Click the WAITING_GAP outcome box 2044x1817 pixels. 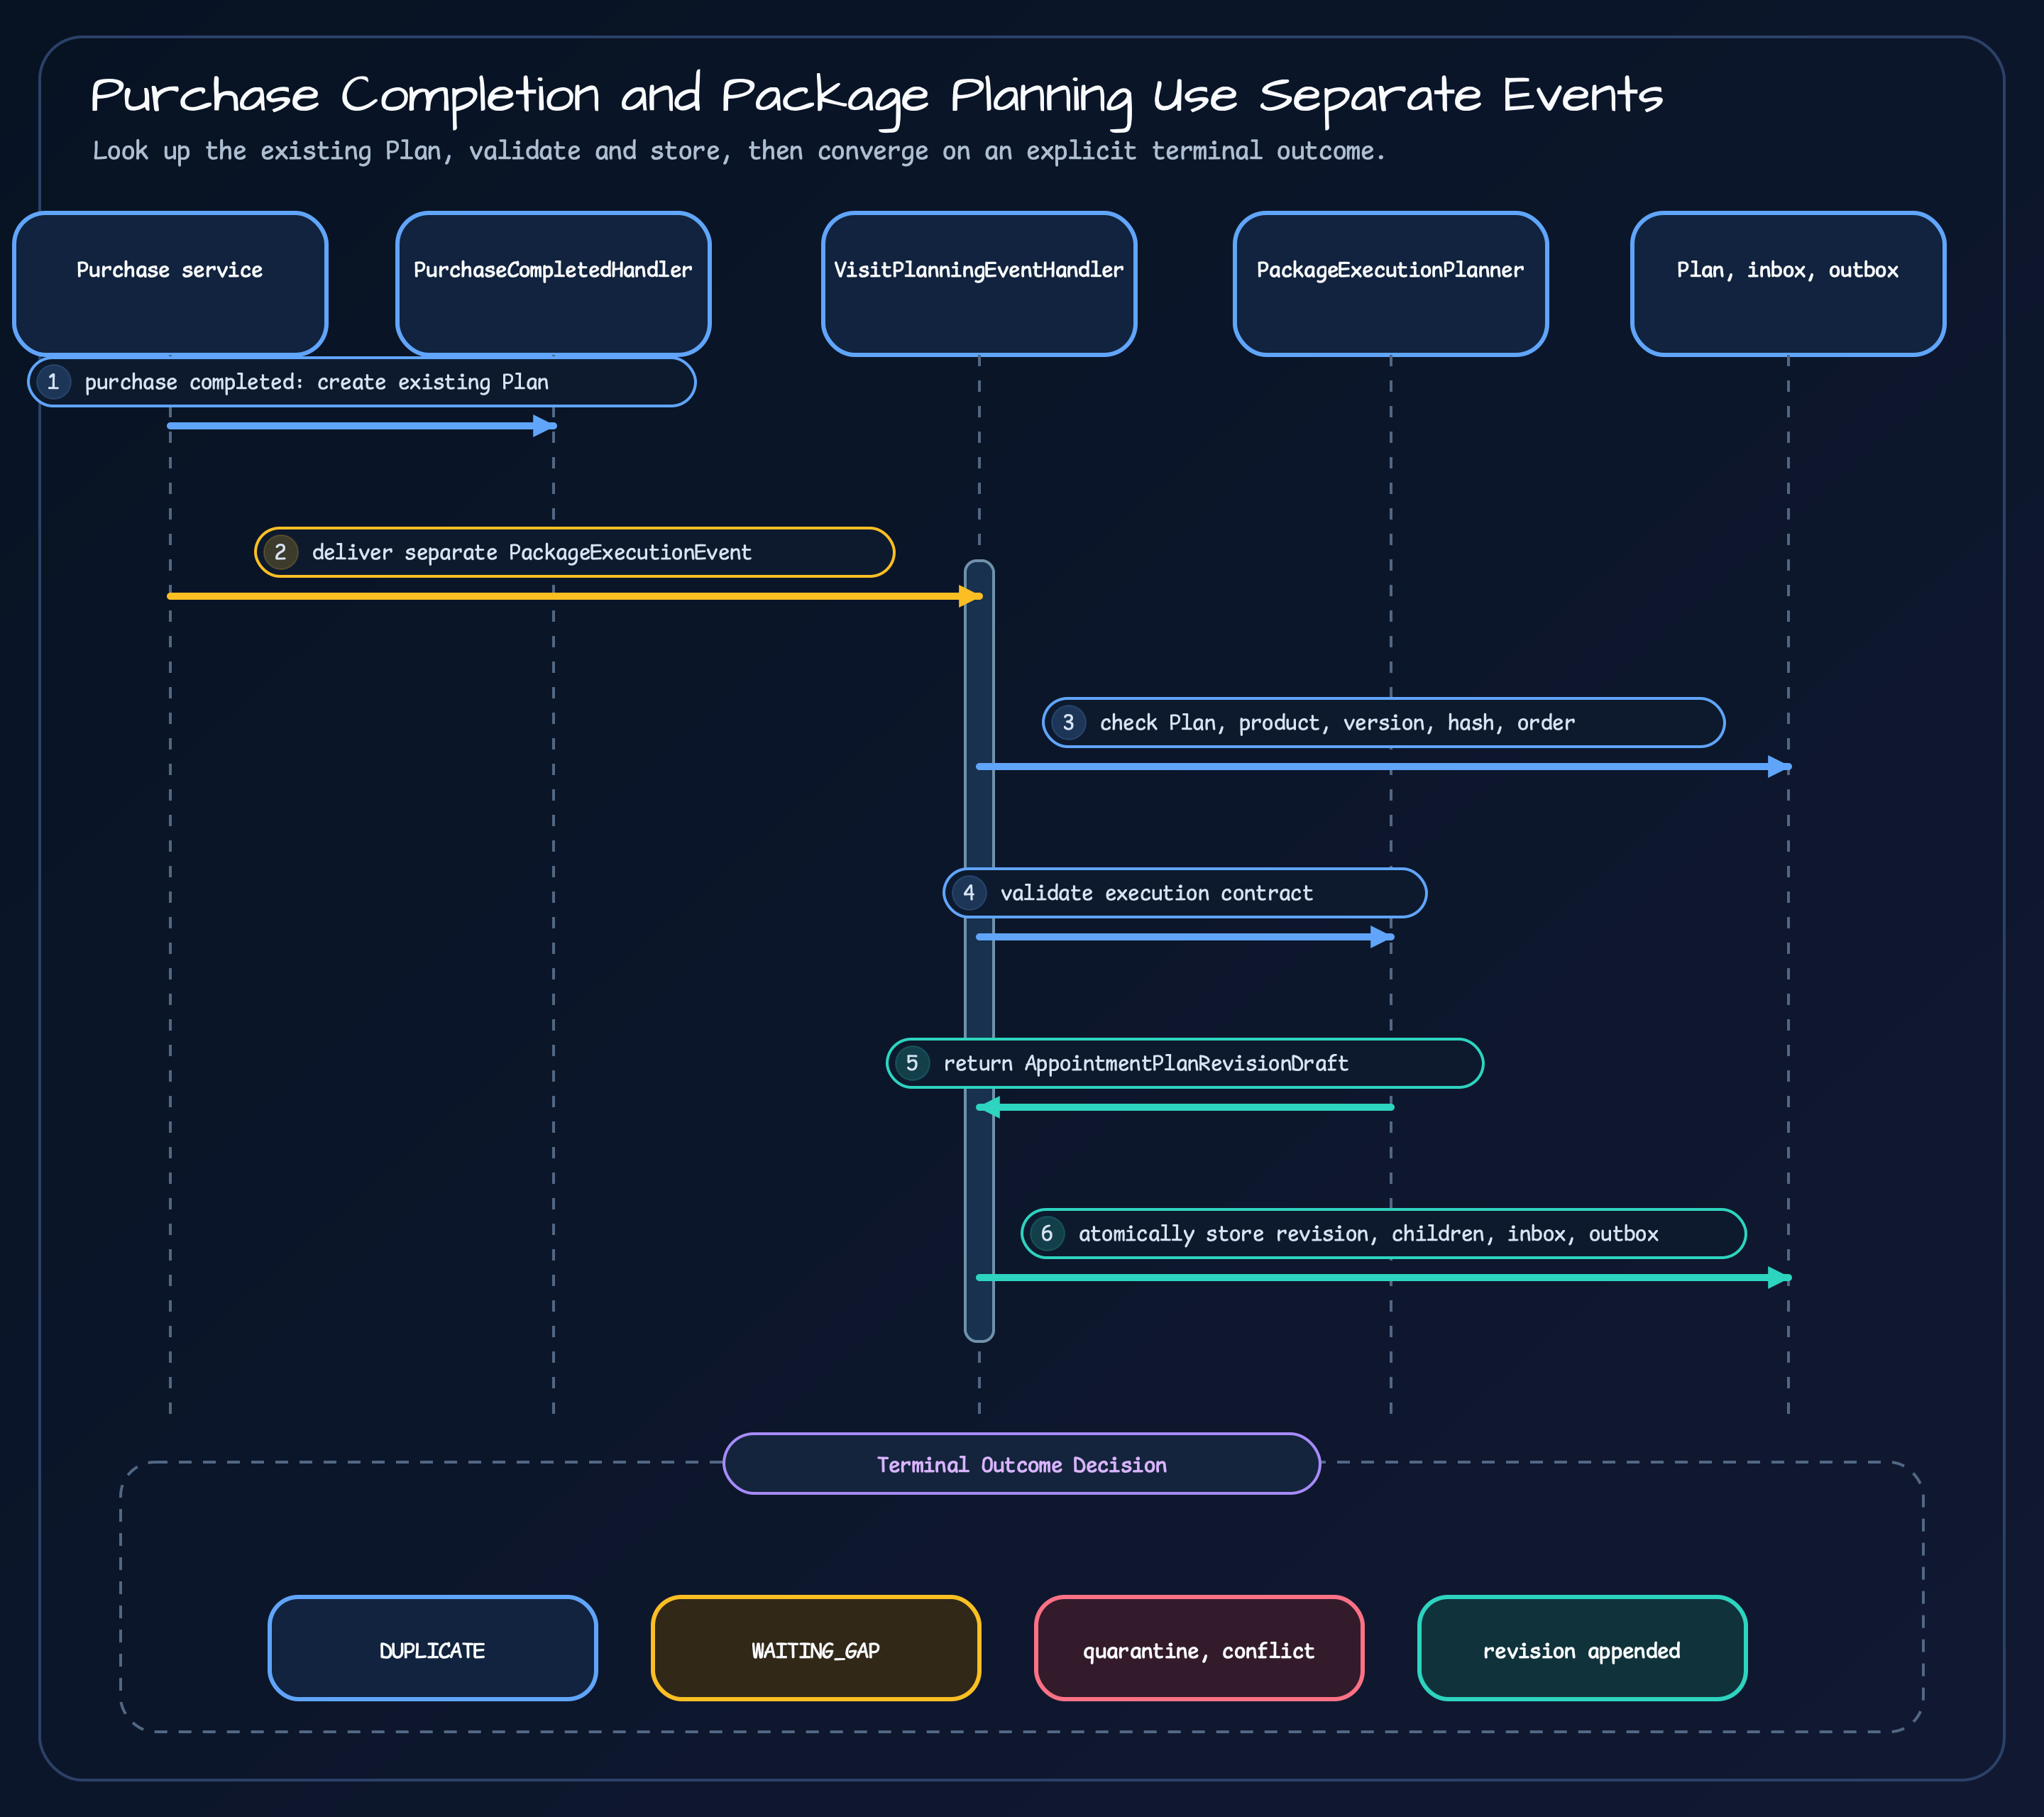[816, 1648]
